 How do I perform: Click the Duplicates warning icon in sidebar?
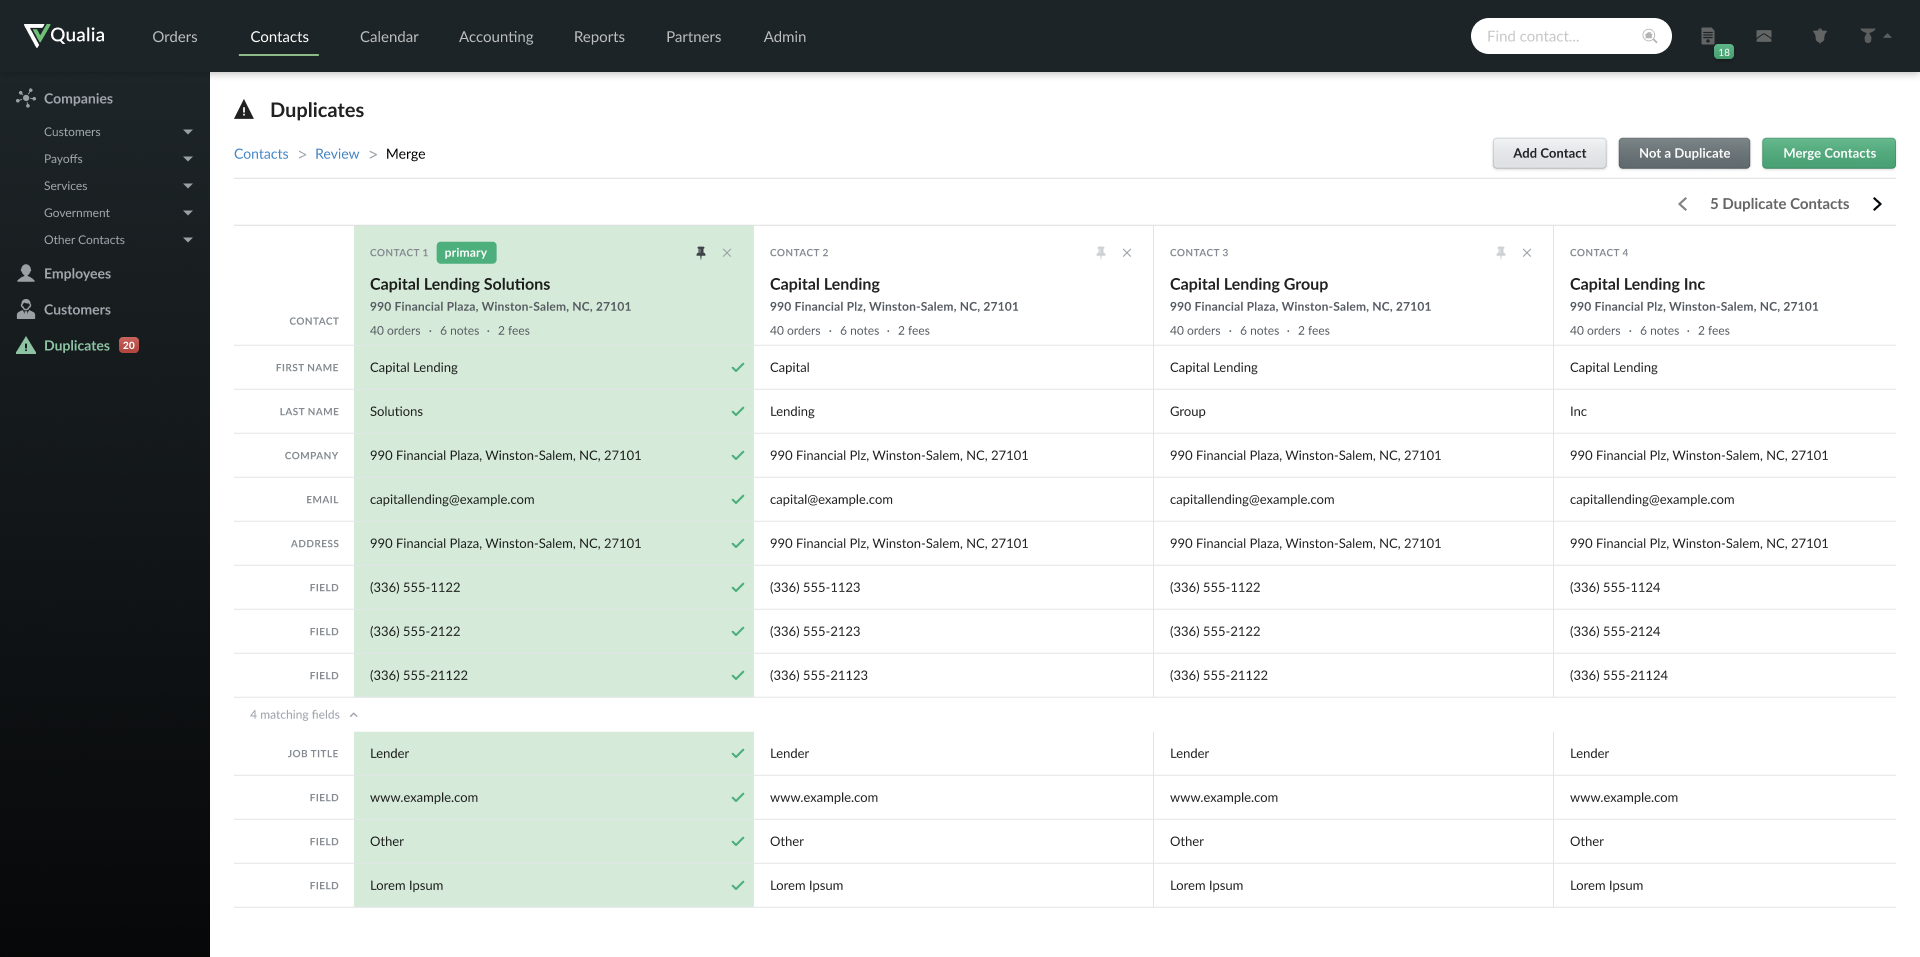[26, 345]
